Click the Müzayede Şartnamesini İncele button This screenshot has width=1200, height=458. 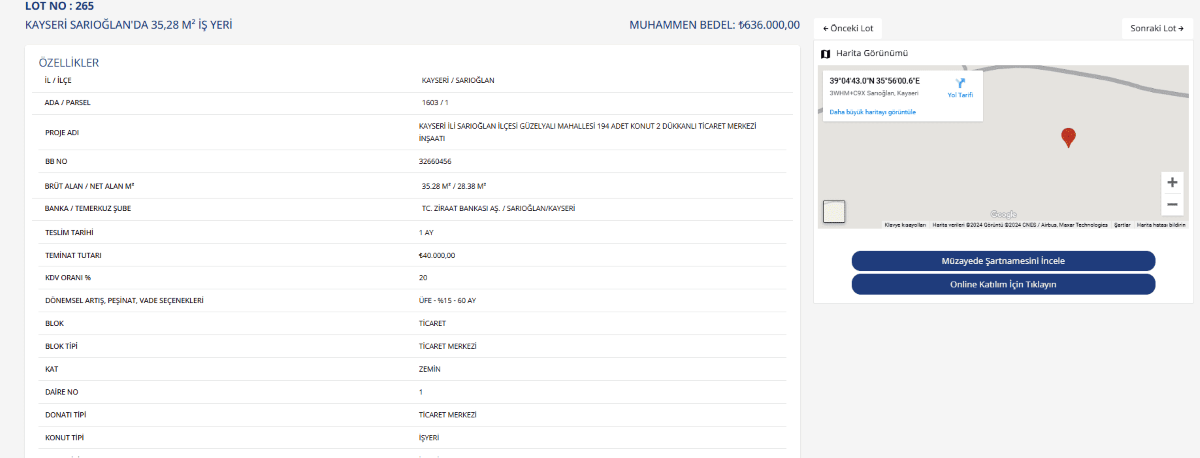click(1003, 261)
